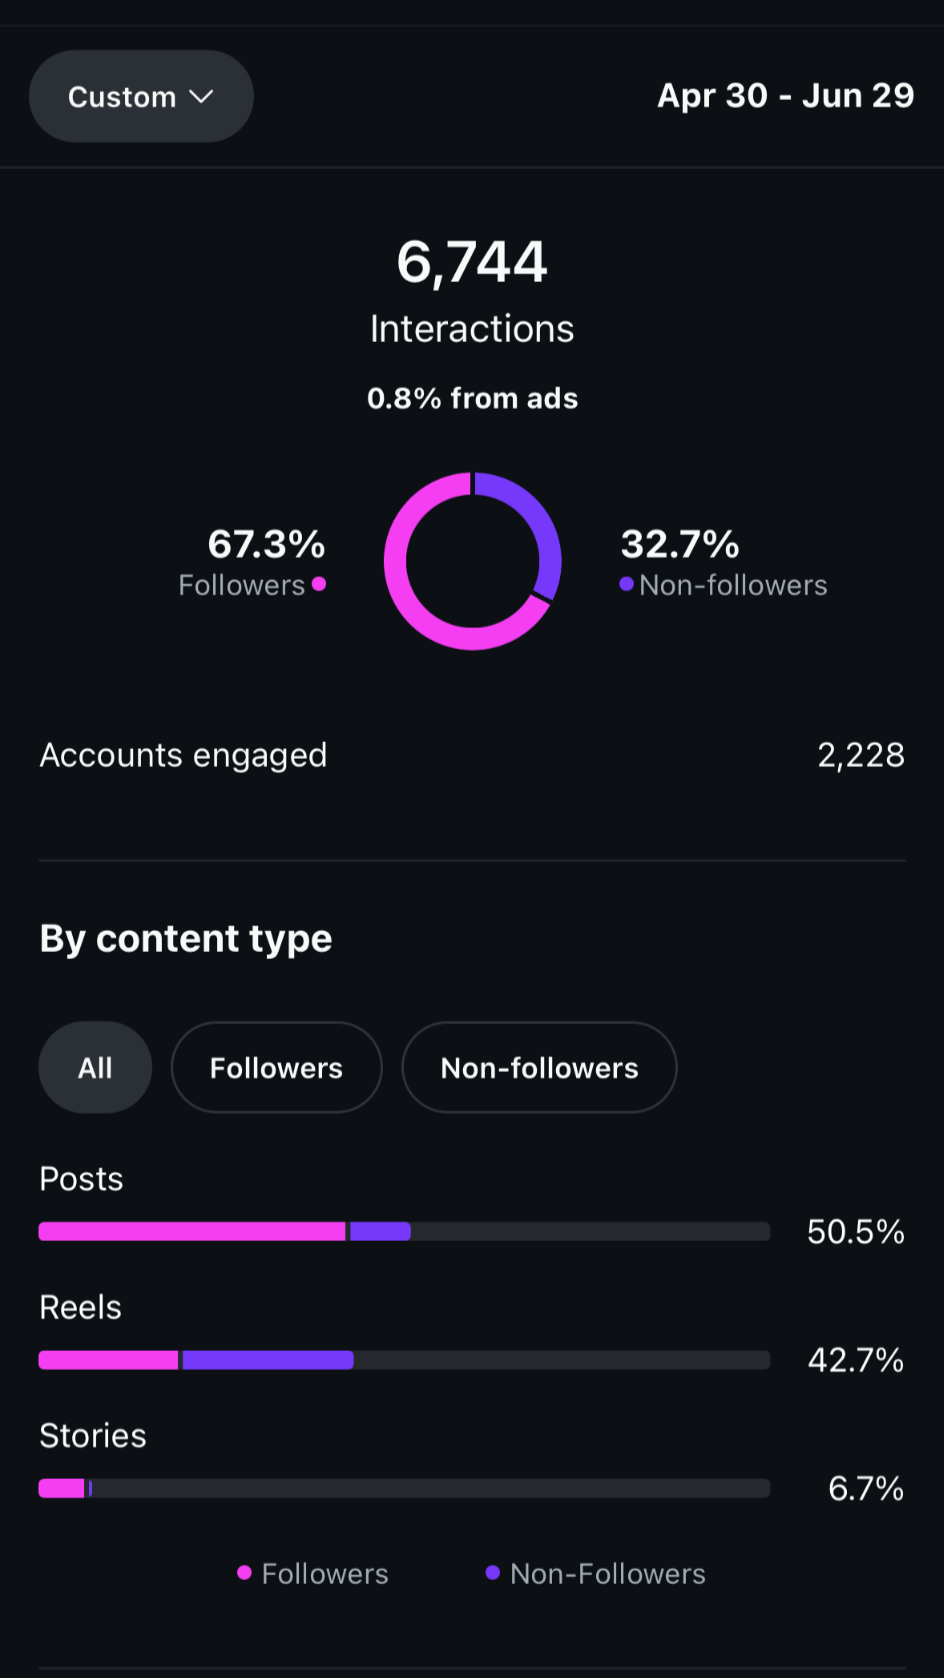Tap the Reels 42.7% percentage value
The width and height of the screenshot is (944, 1678).
(856, 1360)
